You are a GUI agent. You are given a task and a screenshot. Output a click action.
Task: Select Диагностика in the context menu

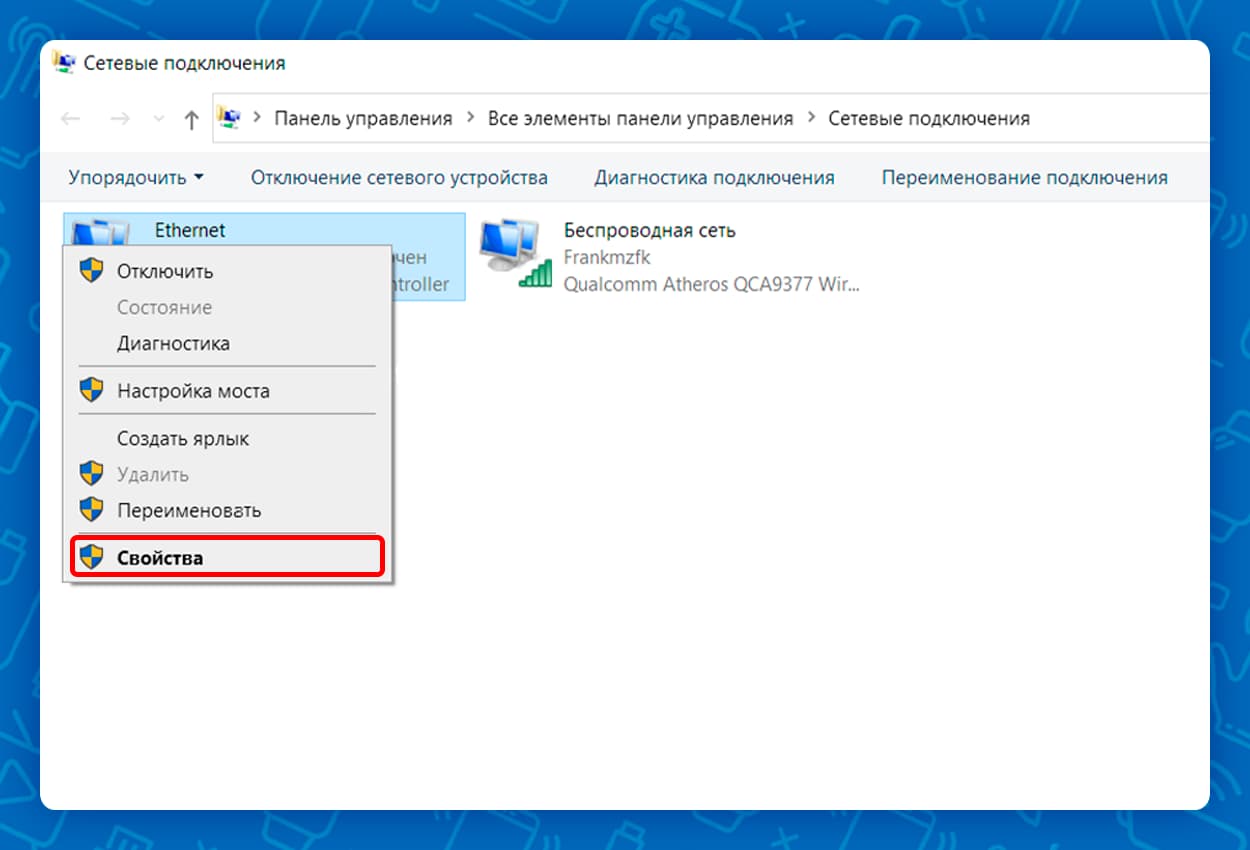tap(173, 343)
